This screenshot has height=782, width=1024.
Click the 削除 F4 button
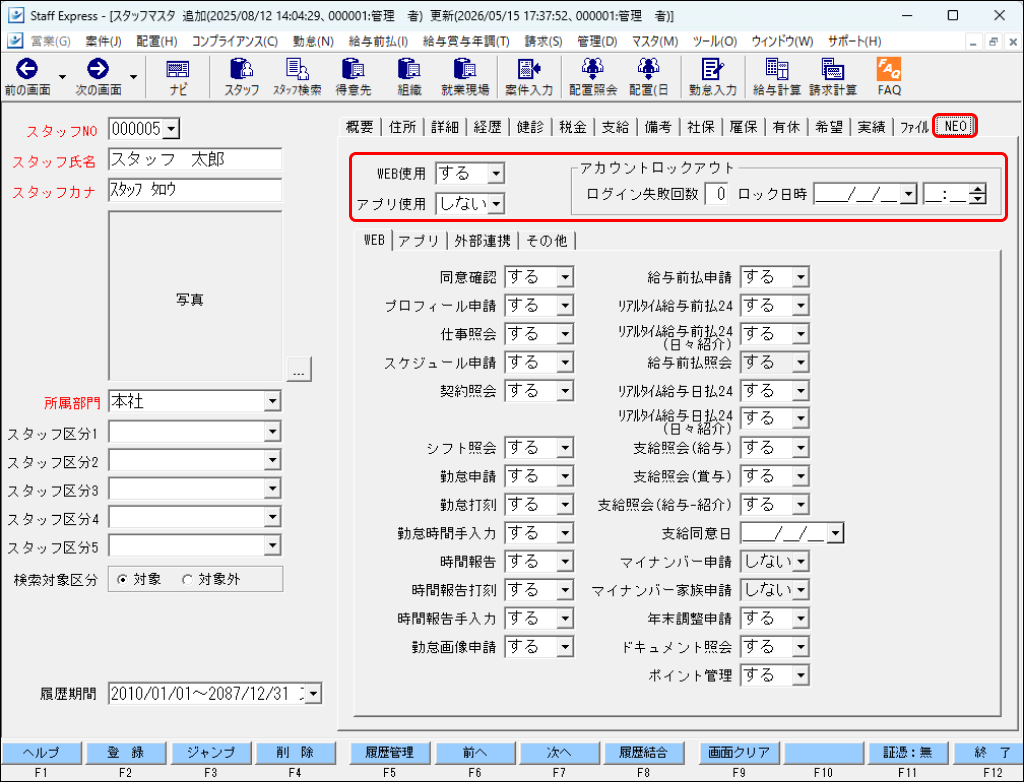click(x=295, y=753)
